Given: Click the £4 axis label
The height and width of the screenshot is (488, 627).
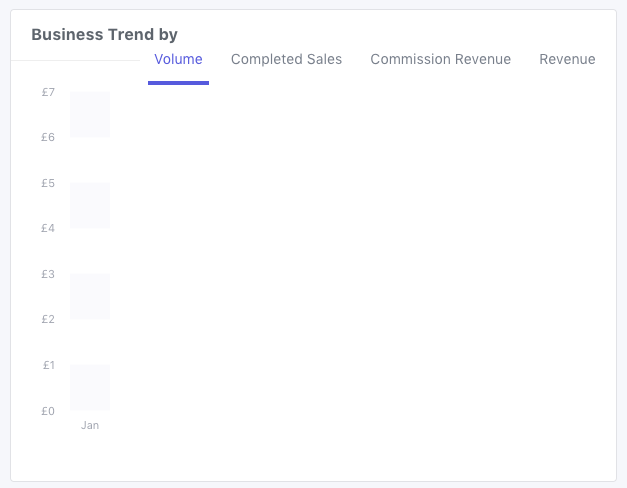Looking at the screenshot, I should 48,228.
